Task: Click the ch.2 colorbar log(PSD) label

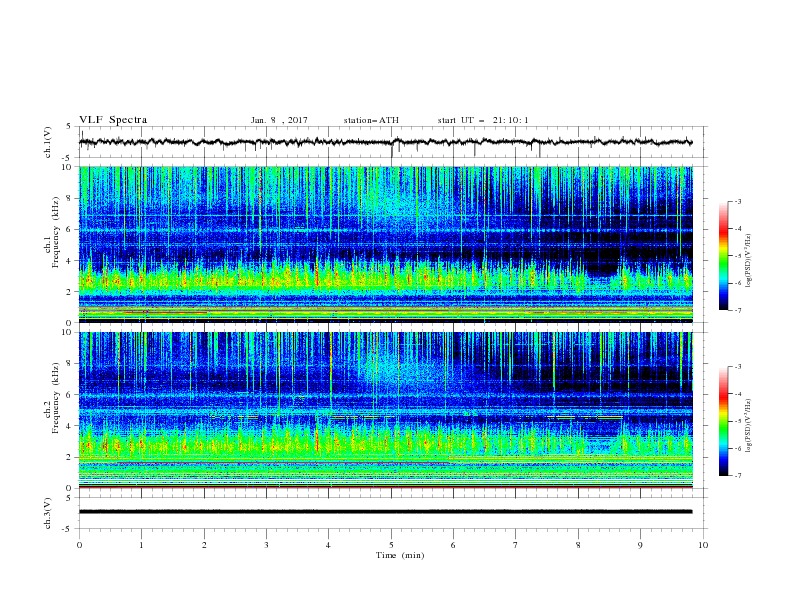Action: [x=748, y=426]
